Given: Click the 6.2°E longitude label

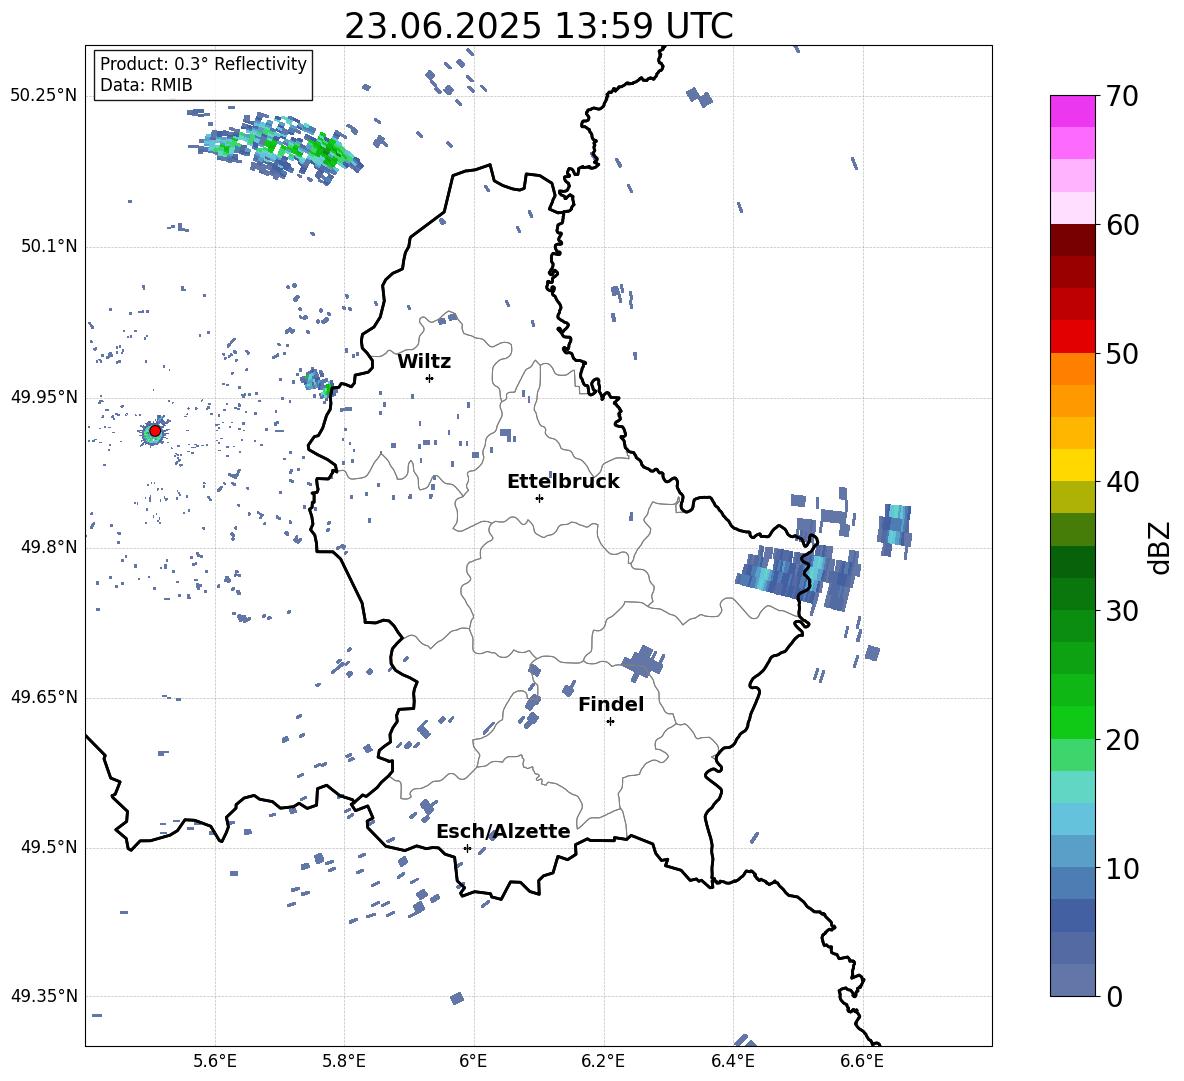Looking at the screenshot, I should coord(603,1061).
